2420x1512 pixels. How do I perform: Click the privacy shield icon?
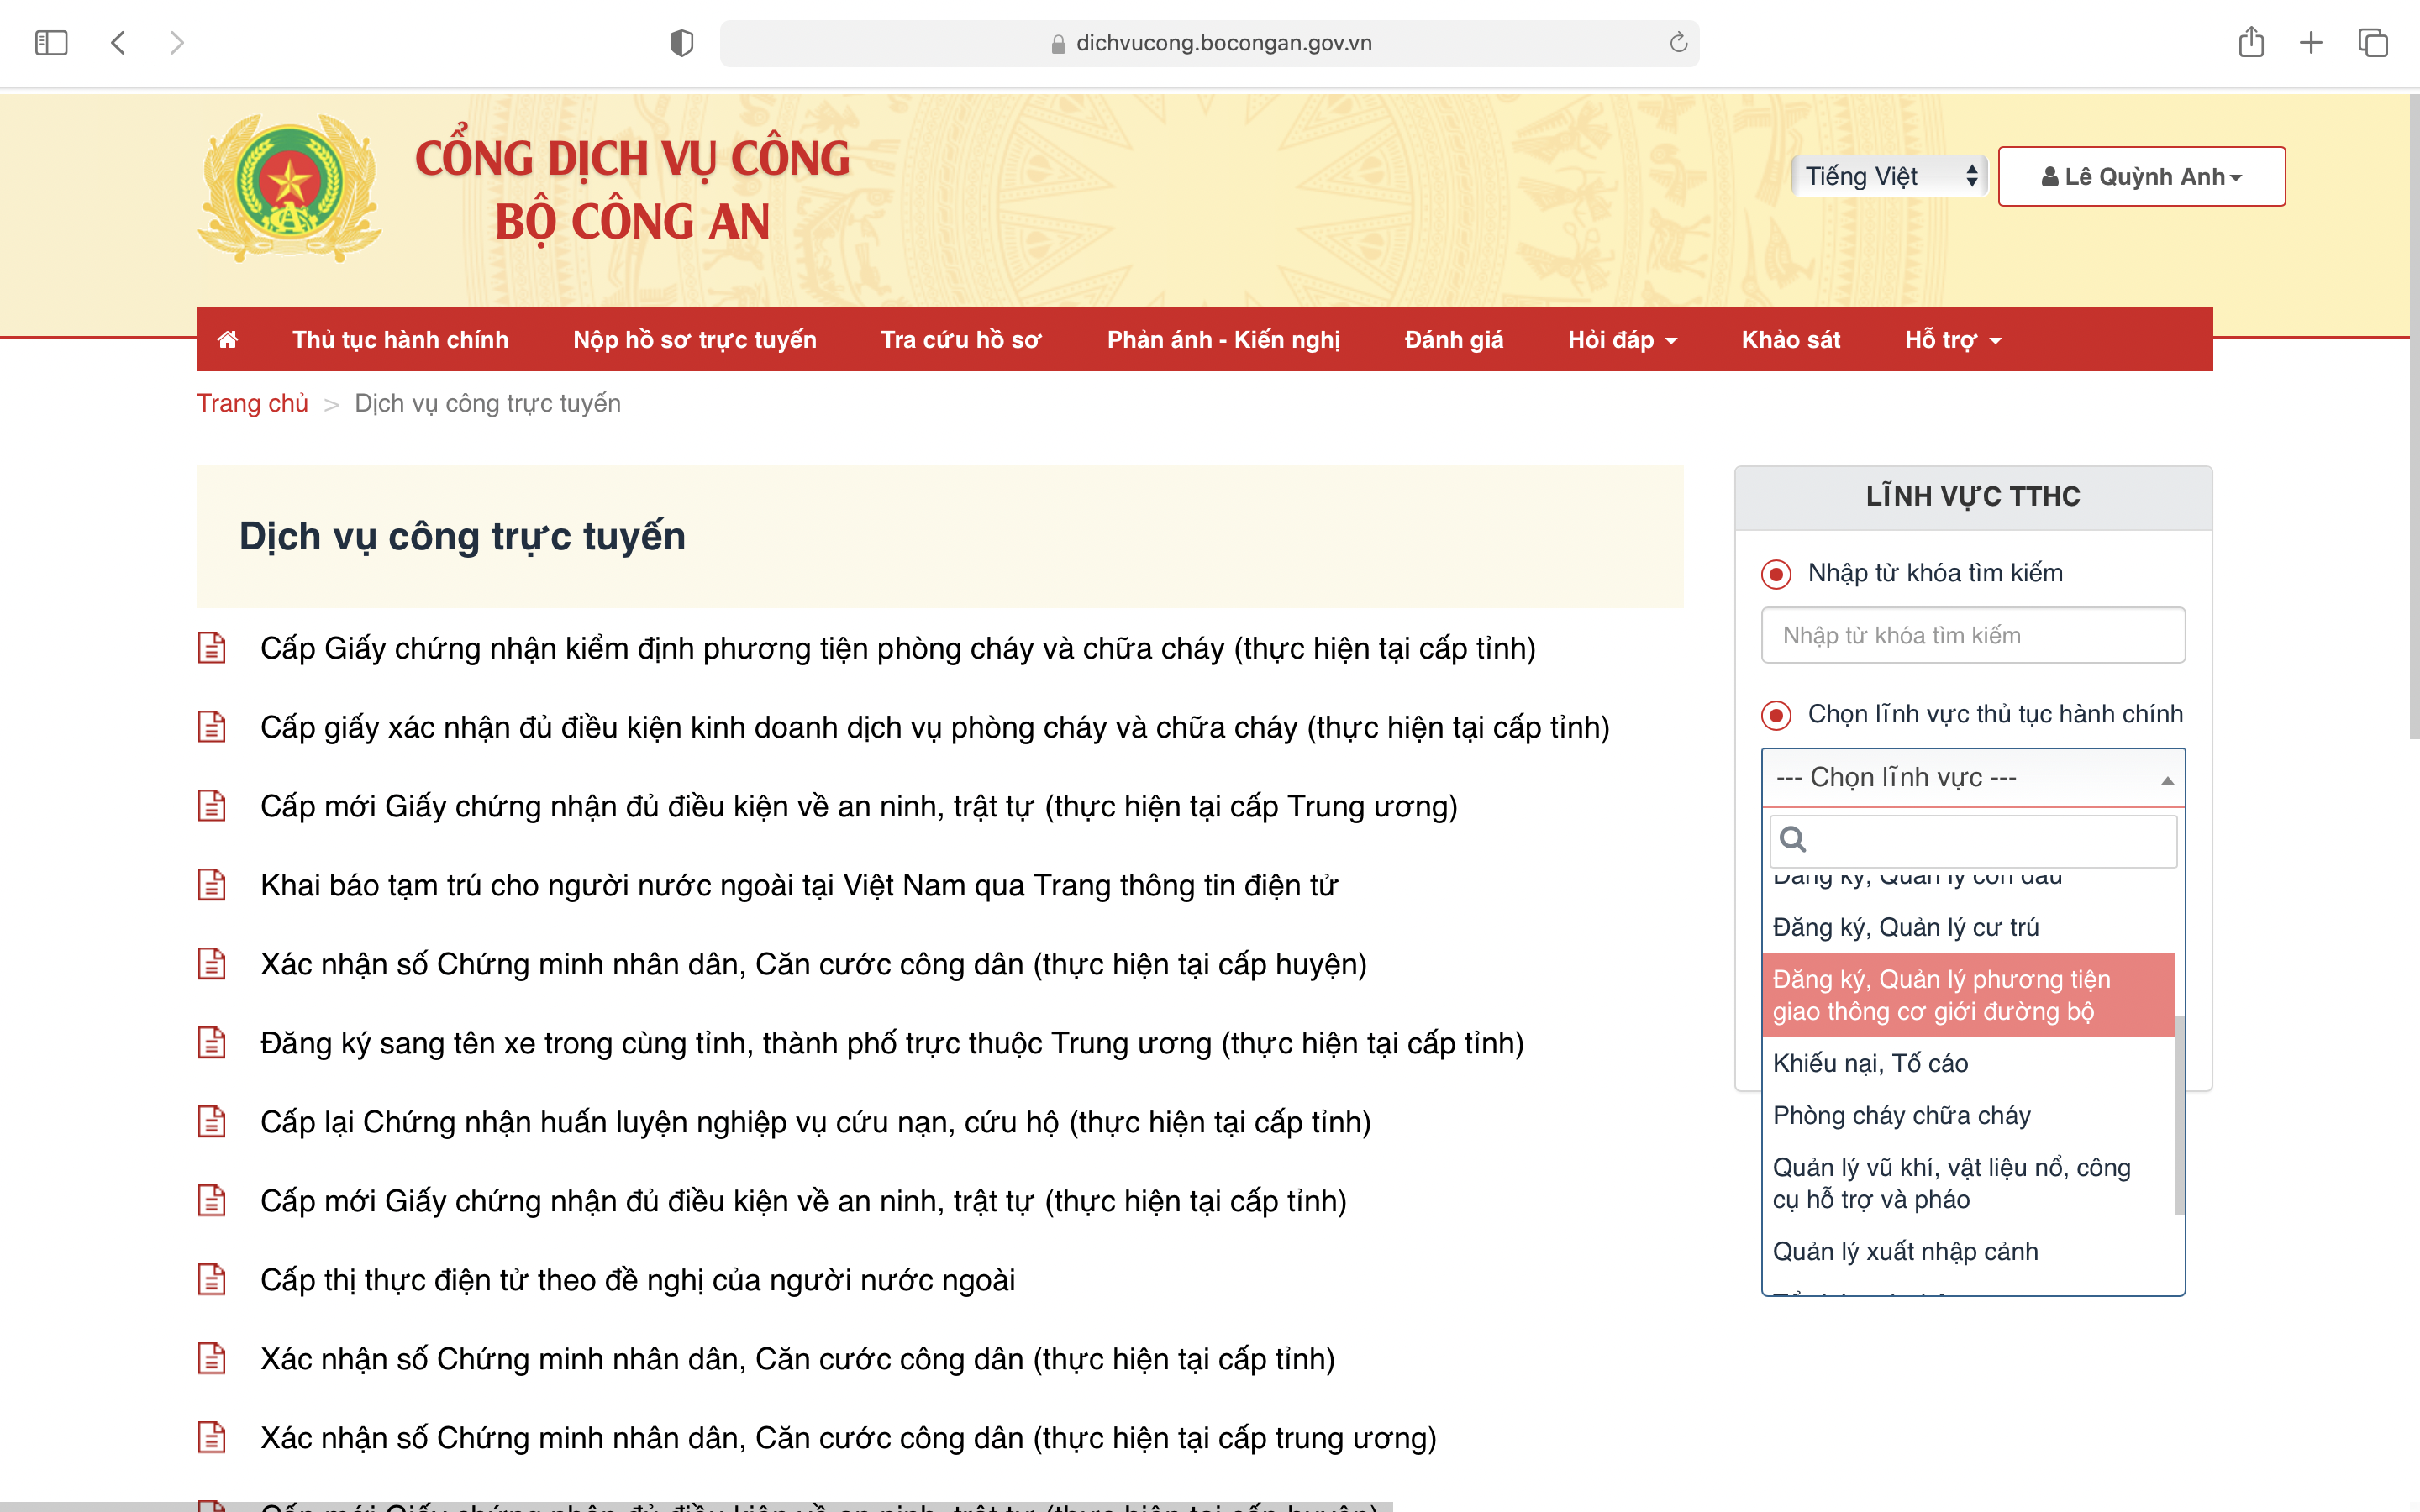[x=681, y=43]
